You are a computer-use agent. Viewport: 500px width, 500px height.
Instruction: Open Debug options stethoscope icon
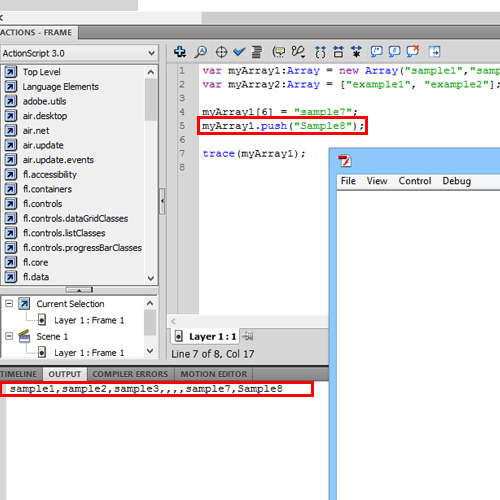[298, 52]
